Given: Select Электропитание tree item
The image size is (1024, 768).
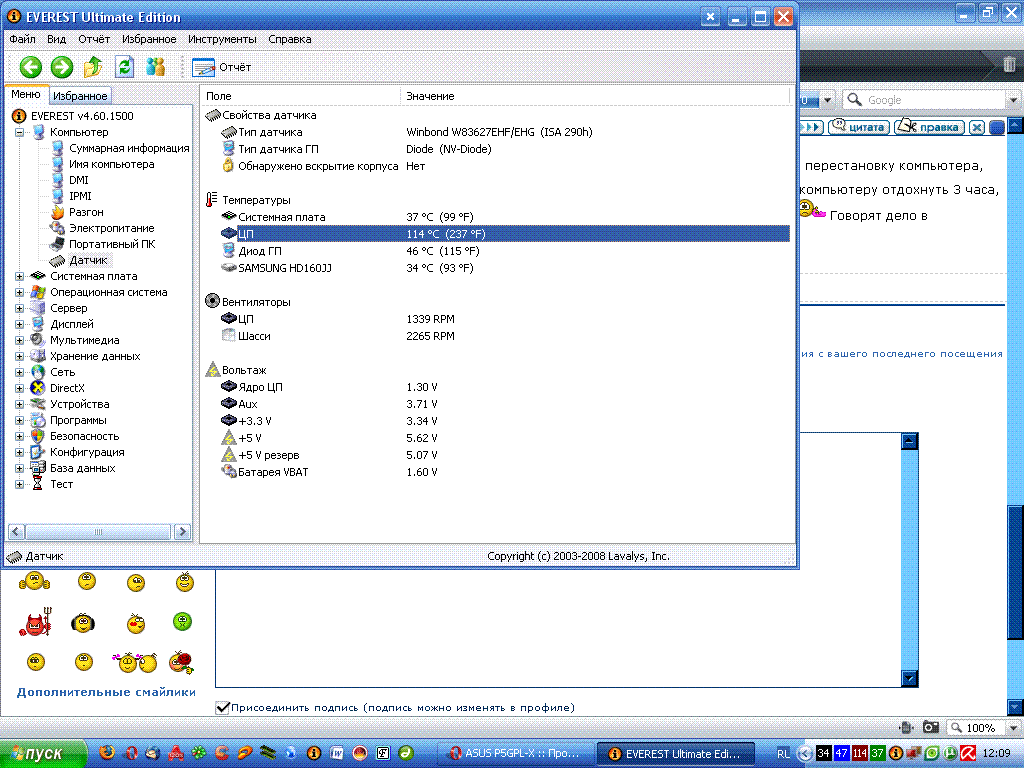Looking at the screenshot, I should (x=112, y=228).
